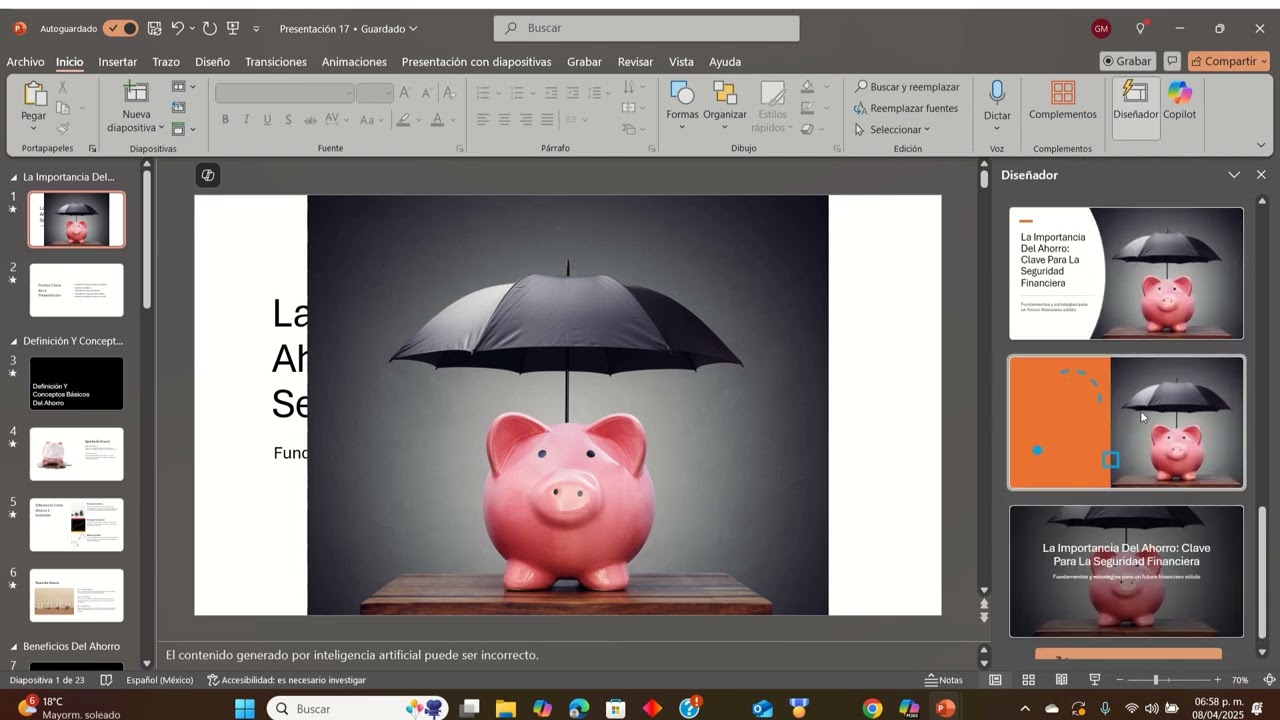Choose the orange Designer layout option
Image resolution: width=1280 pixels, height=720 pixels.
click(1126, 422)
